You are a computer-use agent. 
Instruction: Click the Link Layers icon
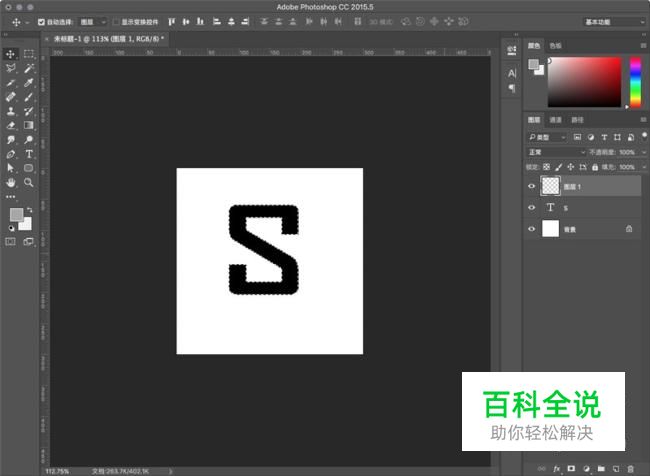541,469
